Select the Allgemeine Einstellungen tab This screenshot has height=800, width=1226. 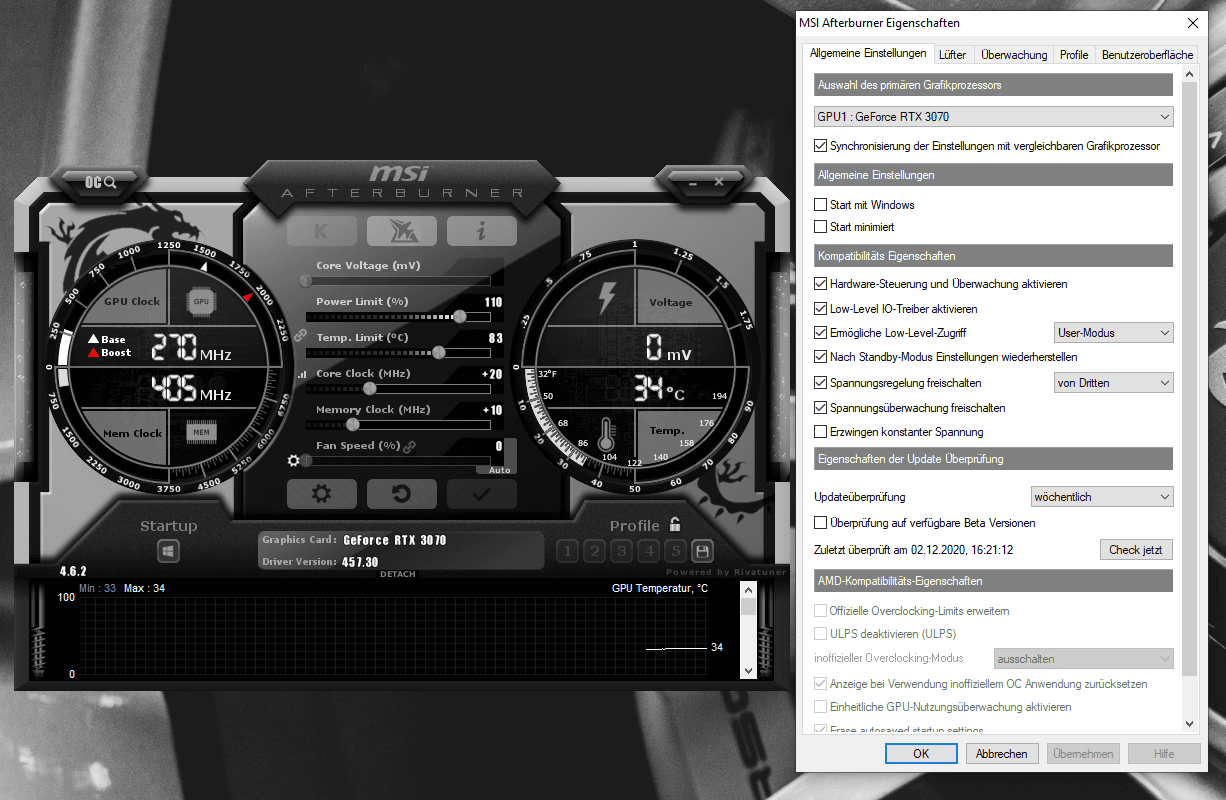(868, 53)
